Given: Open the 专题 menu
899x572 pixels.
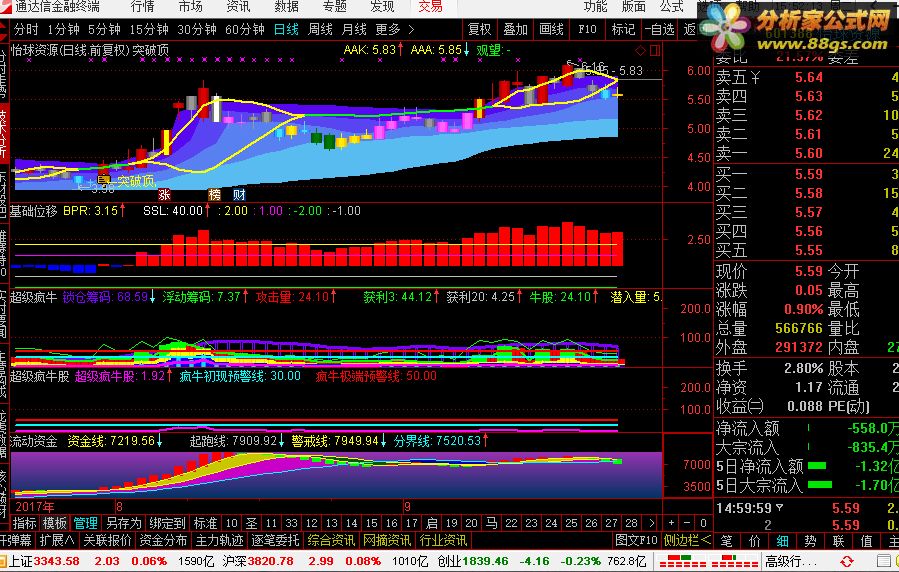Looking at the screenshot, I should (334, 7).
